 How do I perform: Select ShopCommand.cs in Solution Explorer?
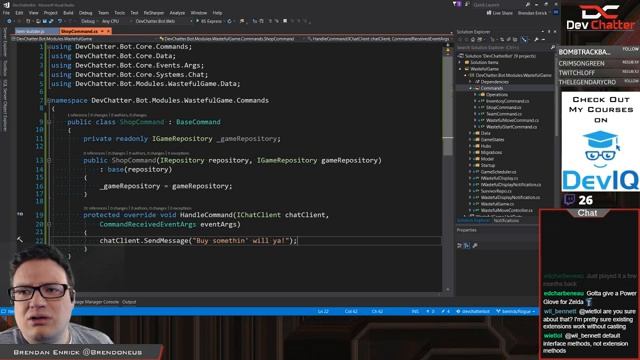click(x=503, y=107)
